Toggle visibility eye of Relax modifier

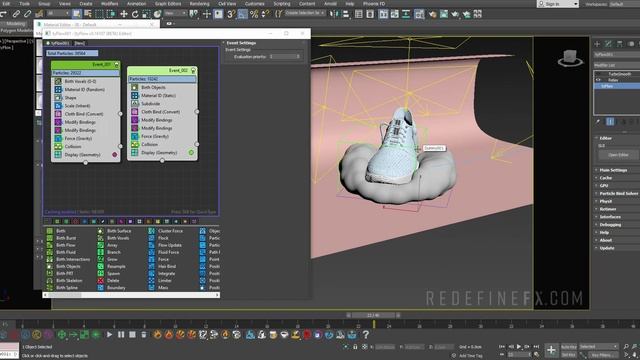(598, 80)
